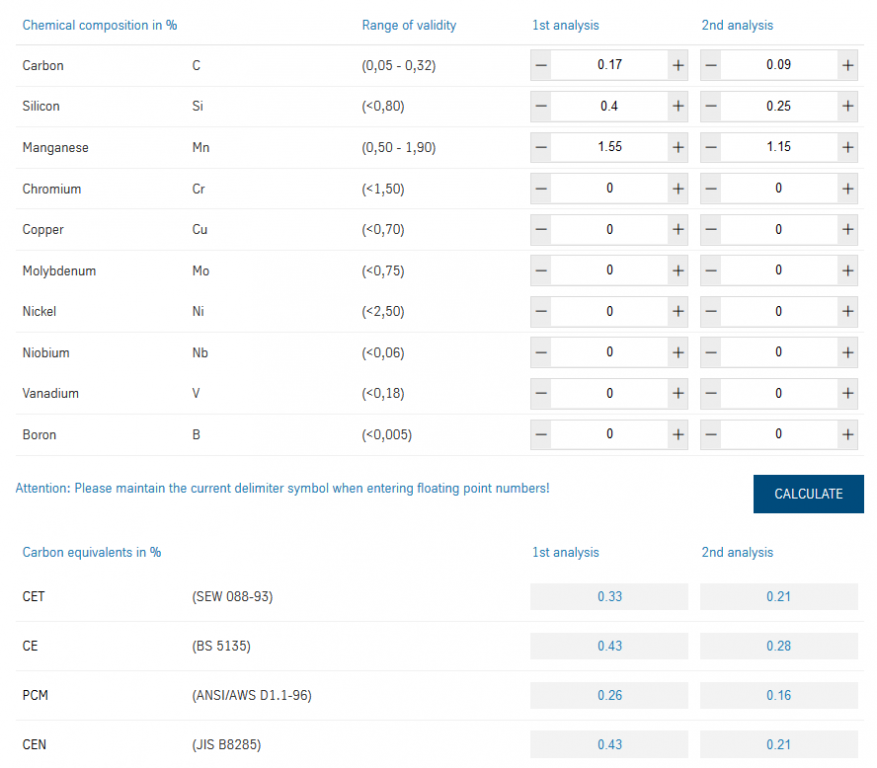
Task: Click the CEN 1st analysis result
Action: pos(609,744)
